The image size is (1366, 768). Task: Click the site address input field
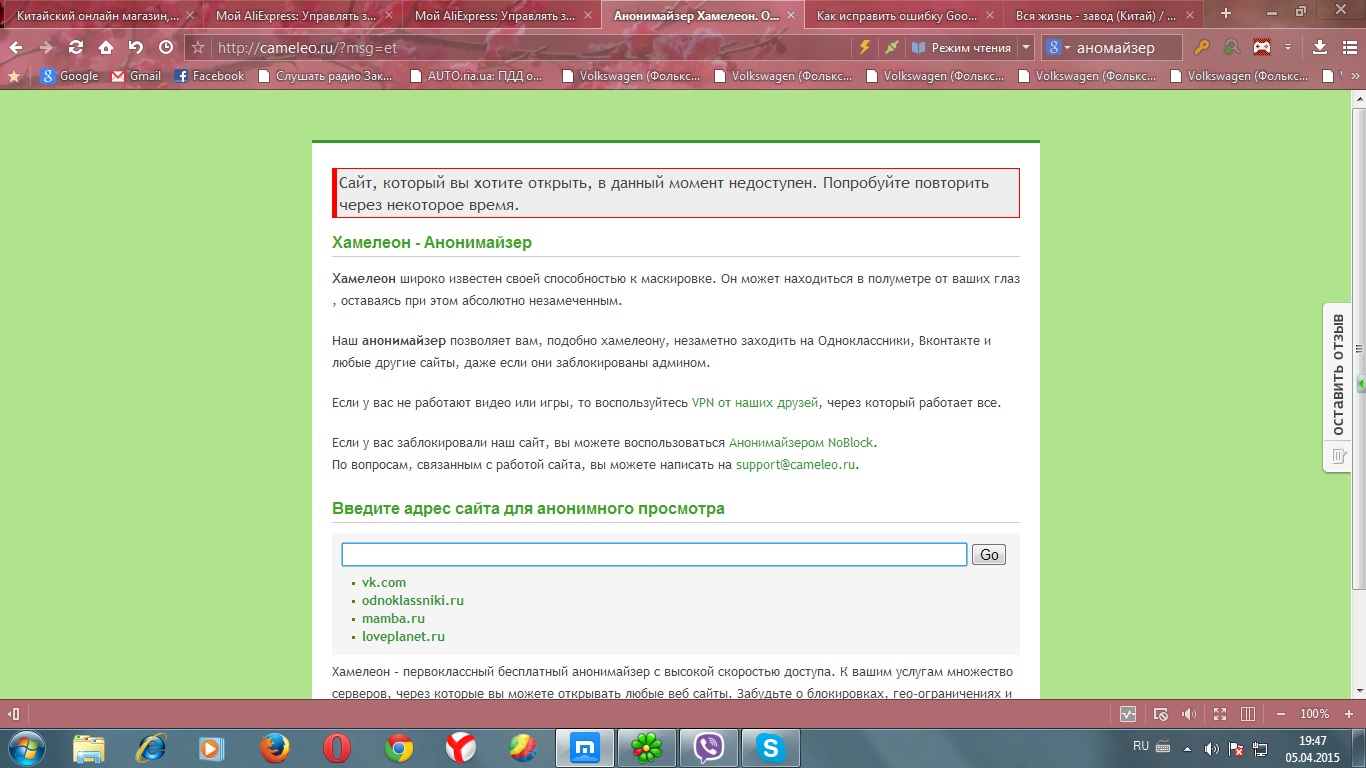tap(654, 555)
